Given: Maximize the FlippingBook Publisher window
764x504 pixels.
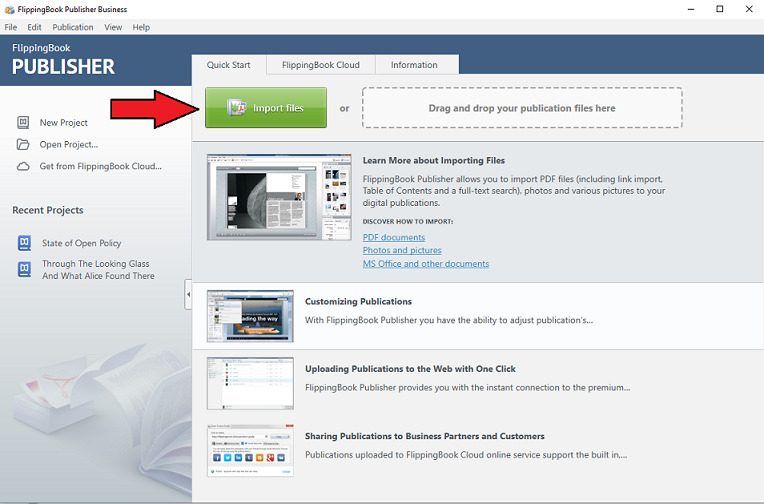Looking at the screenshot, I should click(720, 9).
